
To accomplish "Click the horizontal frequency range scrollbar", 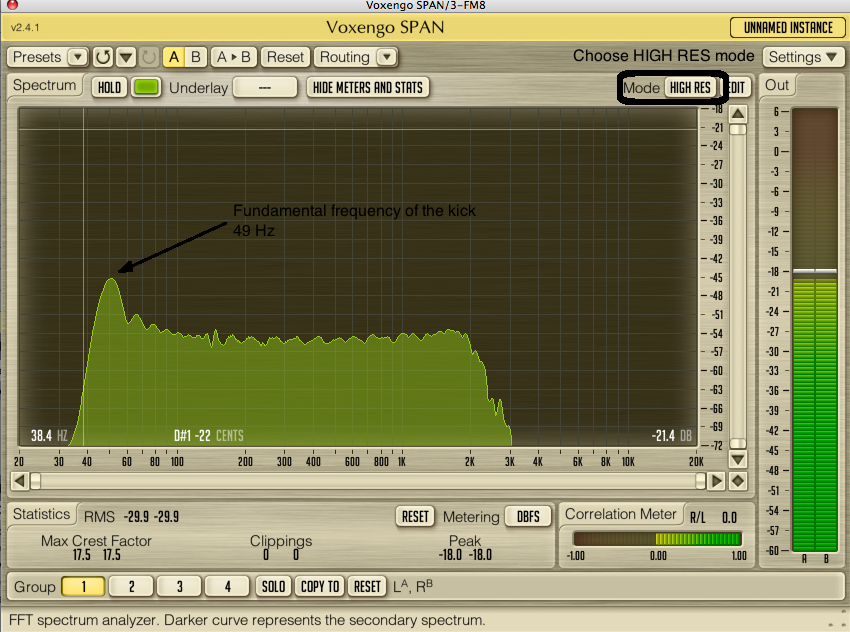I will click(368, 481).
